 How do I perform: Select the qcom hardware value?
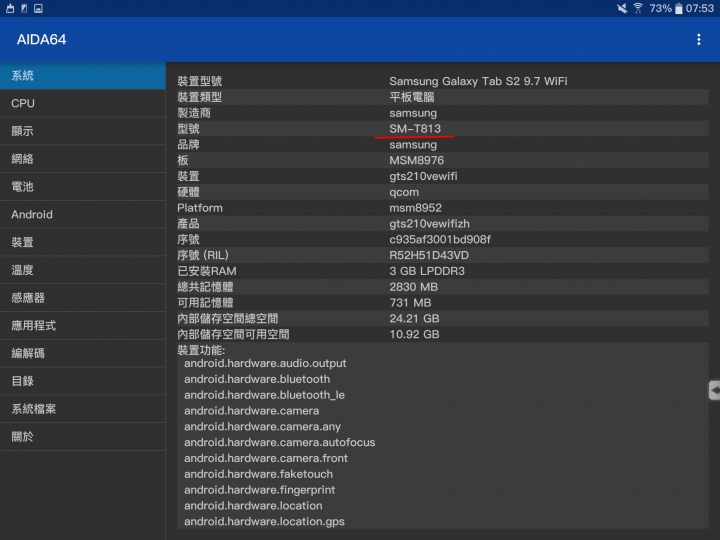pos(404,192)
